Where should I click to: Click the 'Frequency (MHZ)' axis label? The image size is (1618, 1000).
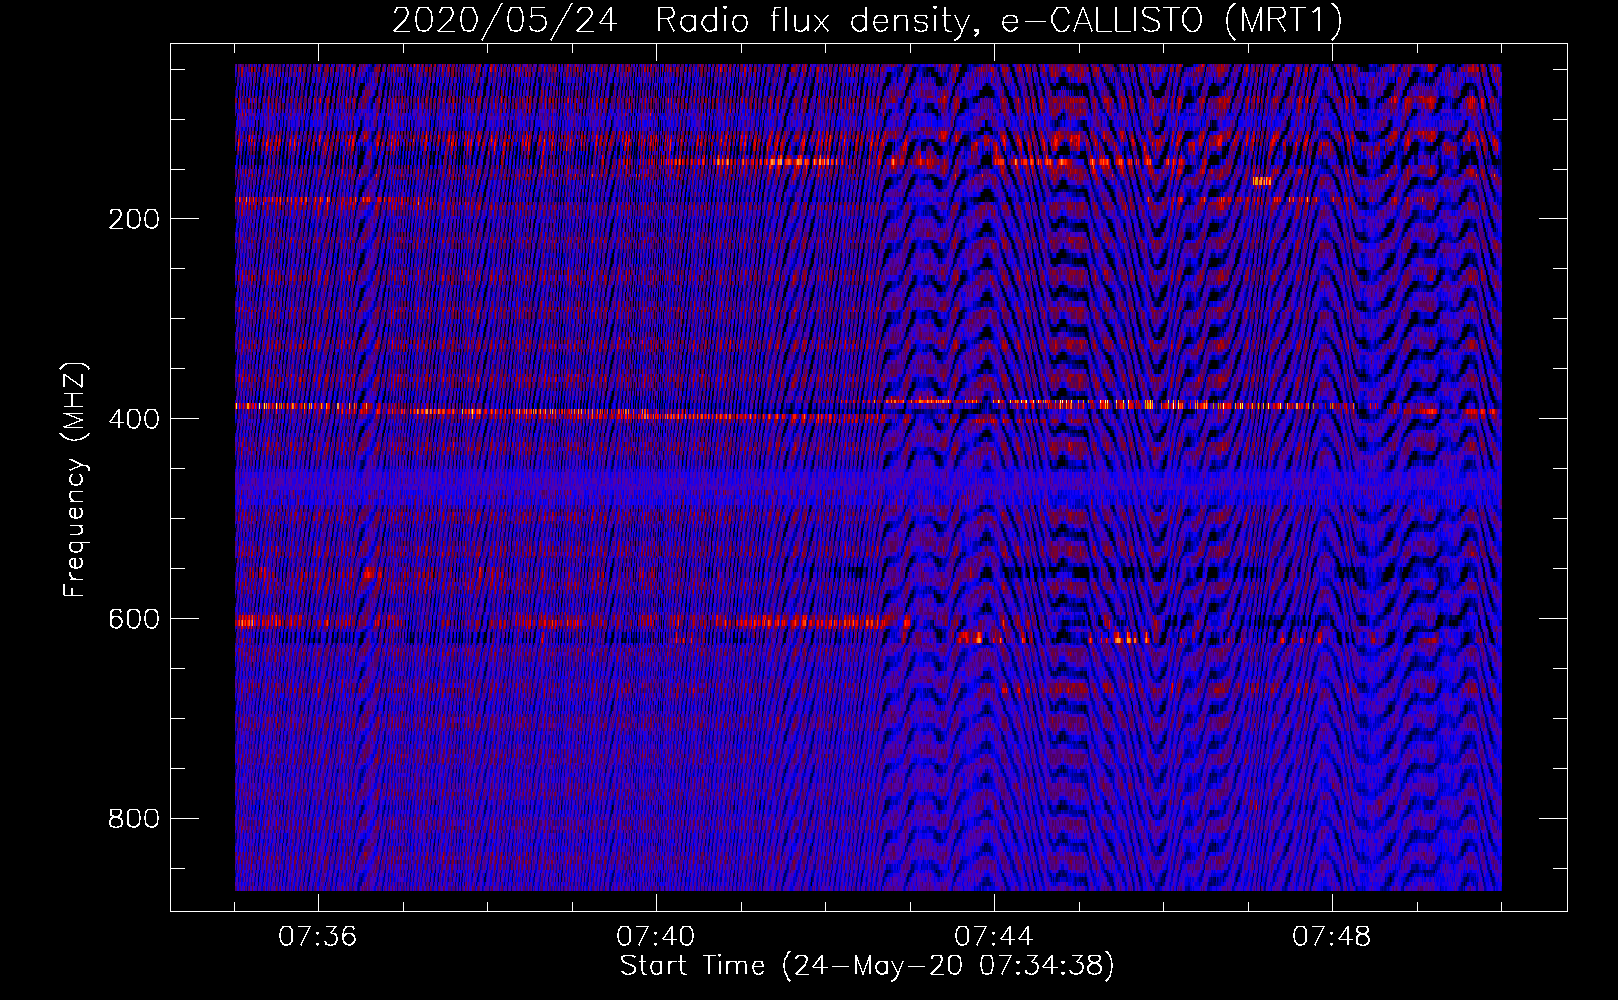75,480
